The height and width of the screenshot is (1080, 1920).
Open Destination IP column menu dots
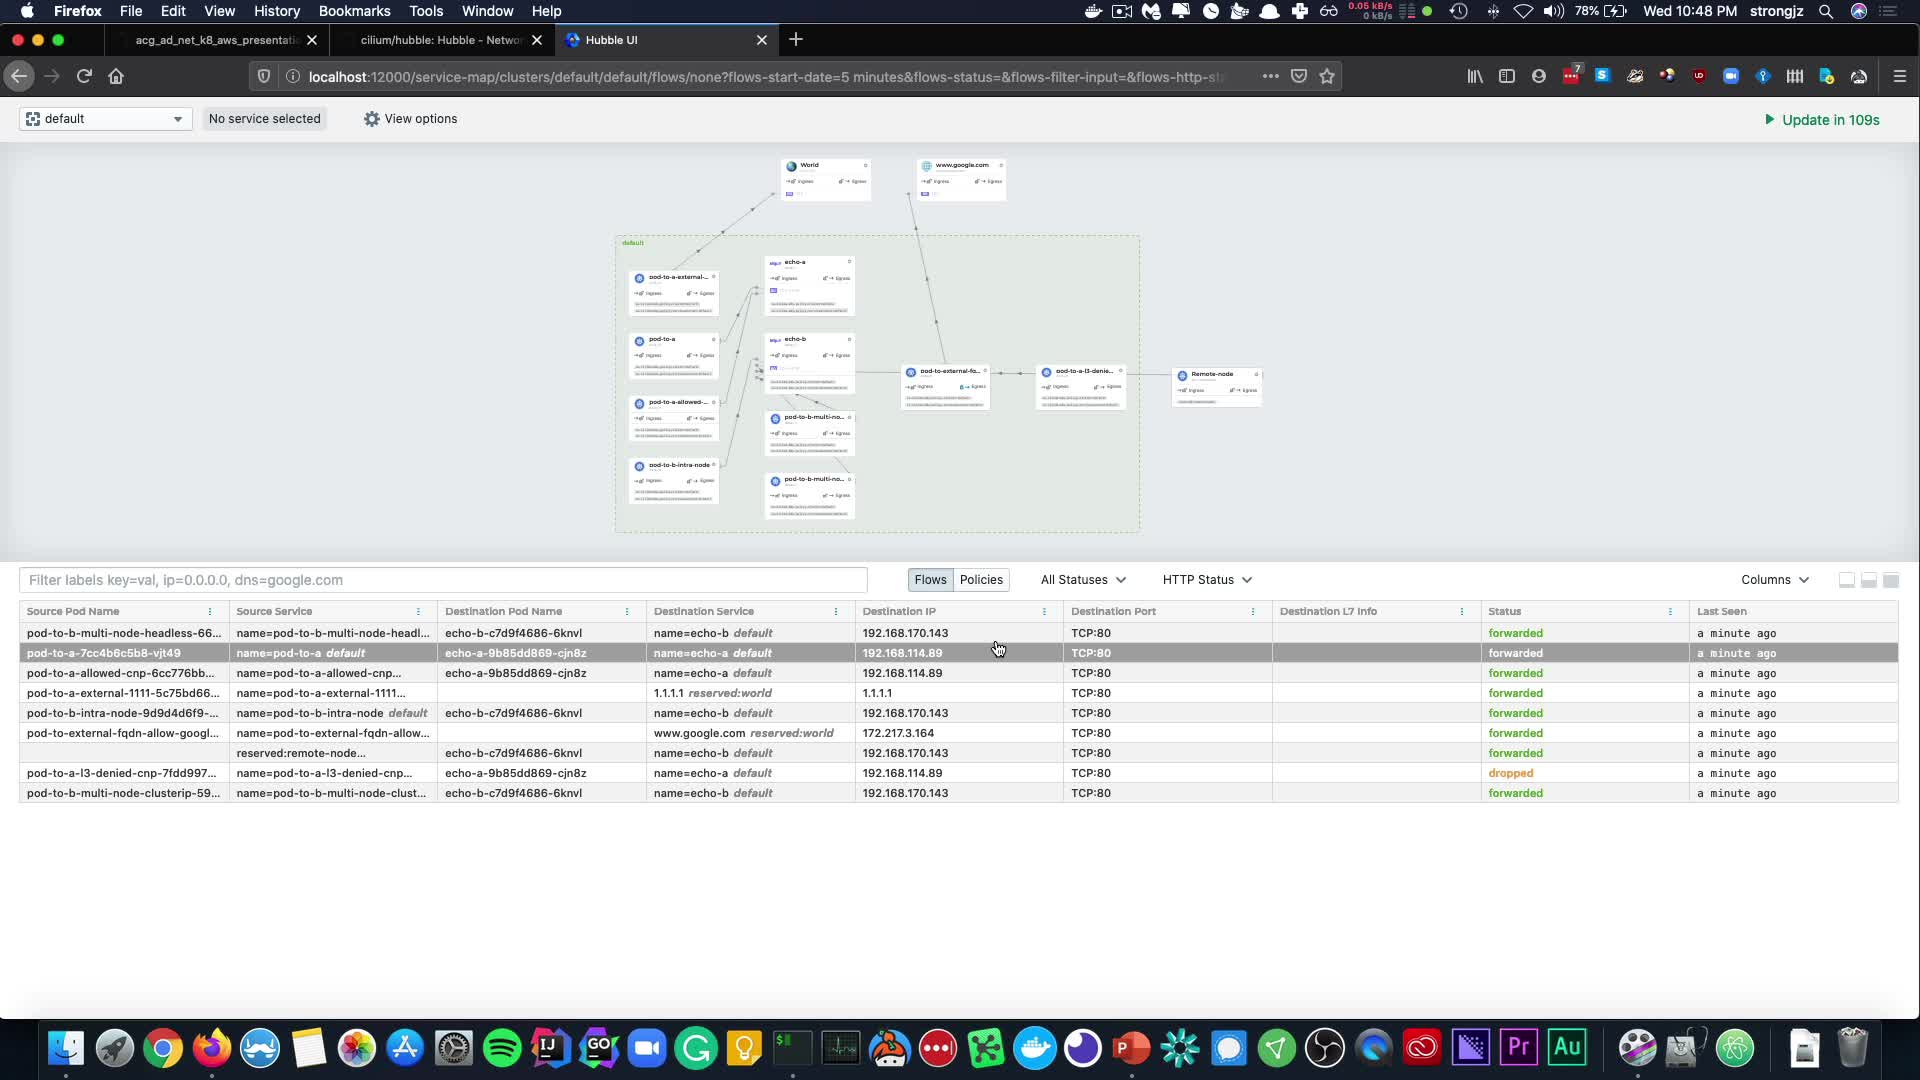pyautogui.click(x=1044, y=612)
